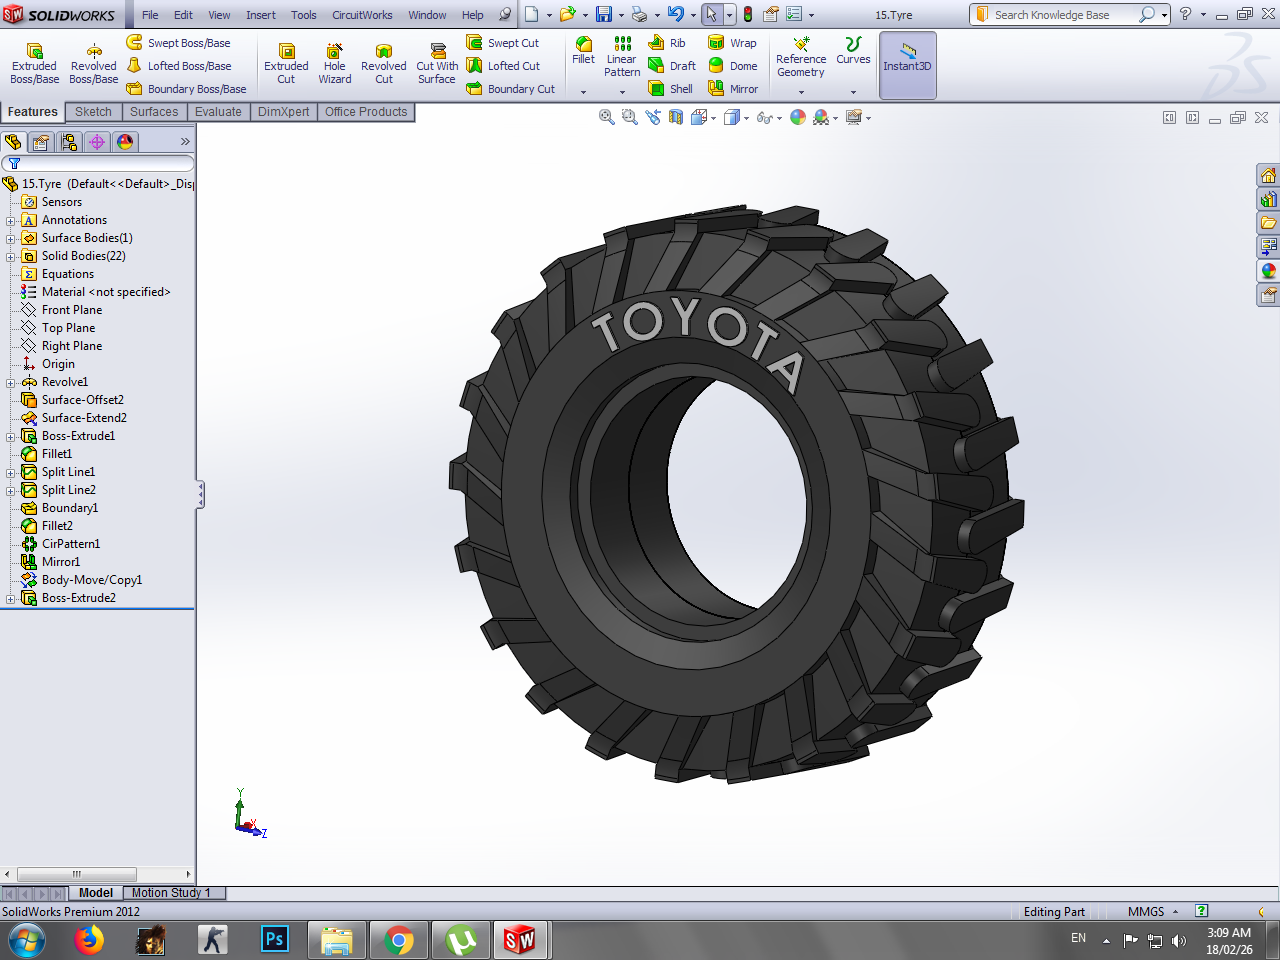
Task: Expand the Boss-Extrude2 feature
Action: (x=11, y=598)
